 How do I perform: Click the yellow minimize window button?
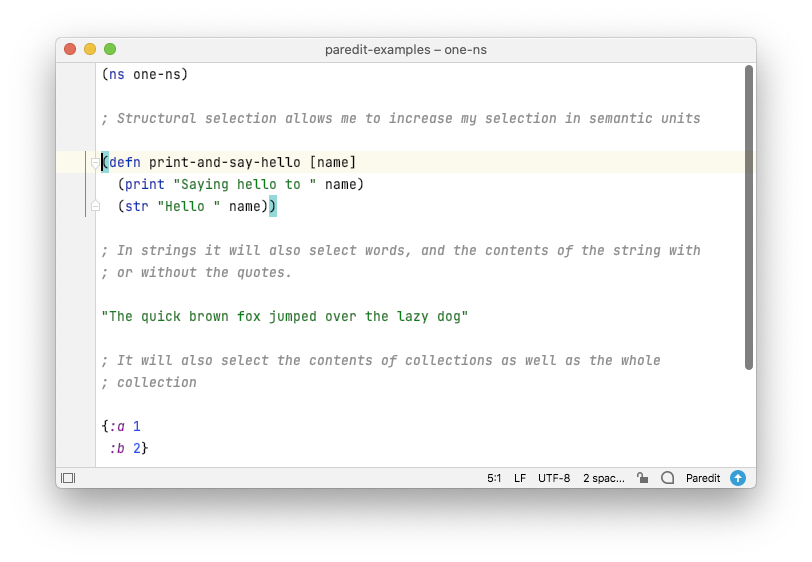point(90,49)
